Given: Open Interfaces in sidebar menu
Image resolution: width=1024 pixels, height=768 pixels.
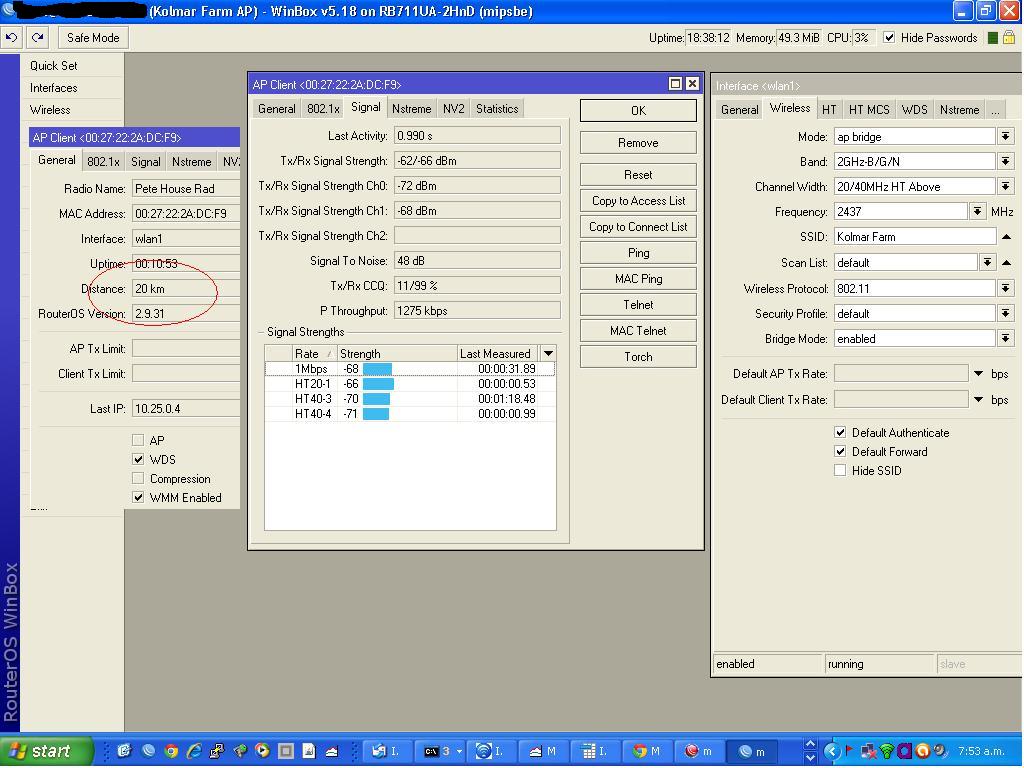Looking at the screenshot, I should coord(54,88).
